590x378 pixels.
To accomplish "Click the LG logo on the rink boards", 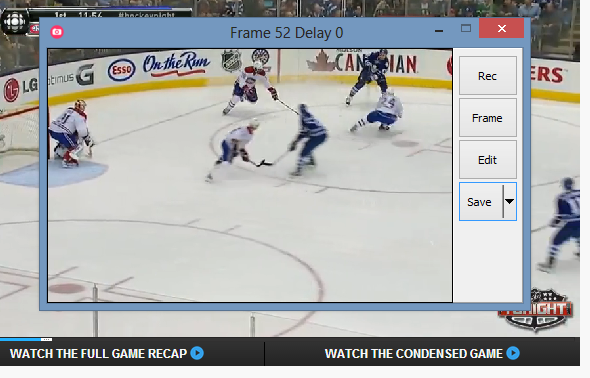I will pyautogui.click(x=20, y=90).
